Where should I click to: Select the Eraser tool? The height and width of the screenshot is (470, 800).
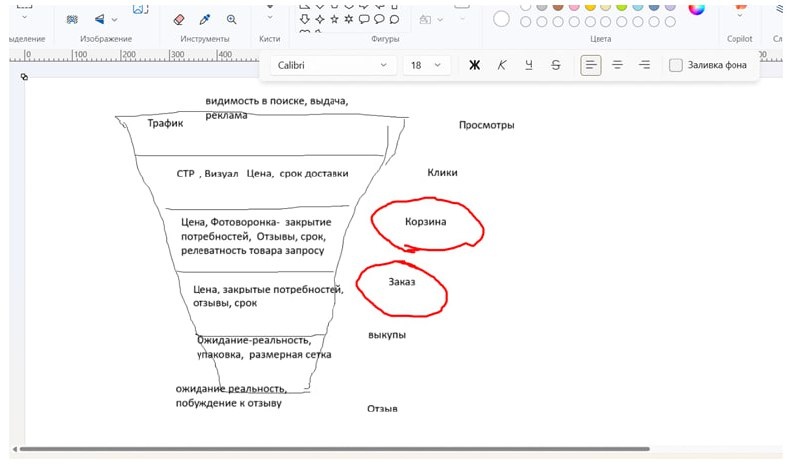(179, 19)
